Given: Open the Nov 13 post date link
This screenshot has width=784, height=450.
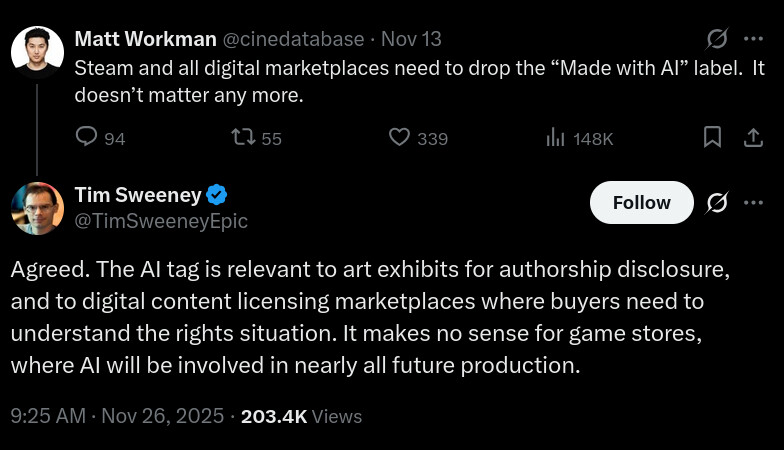Looking at the screenshot, I should (412, 39).
